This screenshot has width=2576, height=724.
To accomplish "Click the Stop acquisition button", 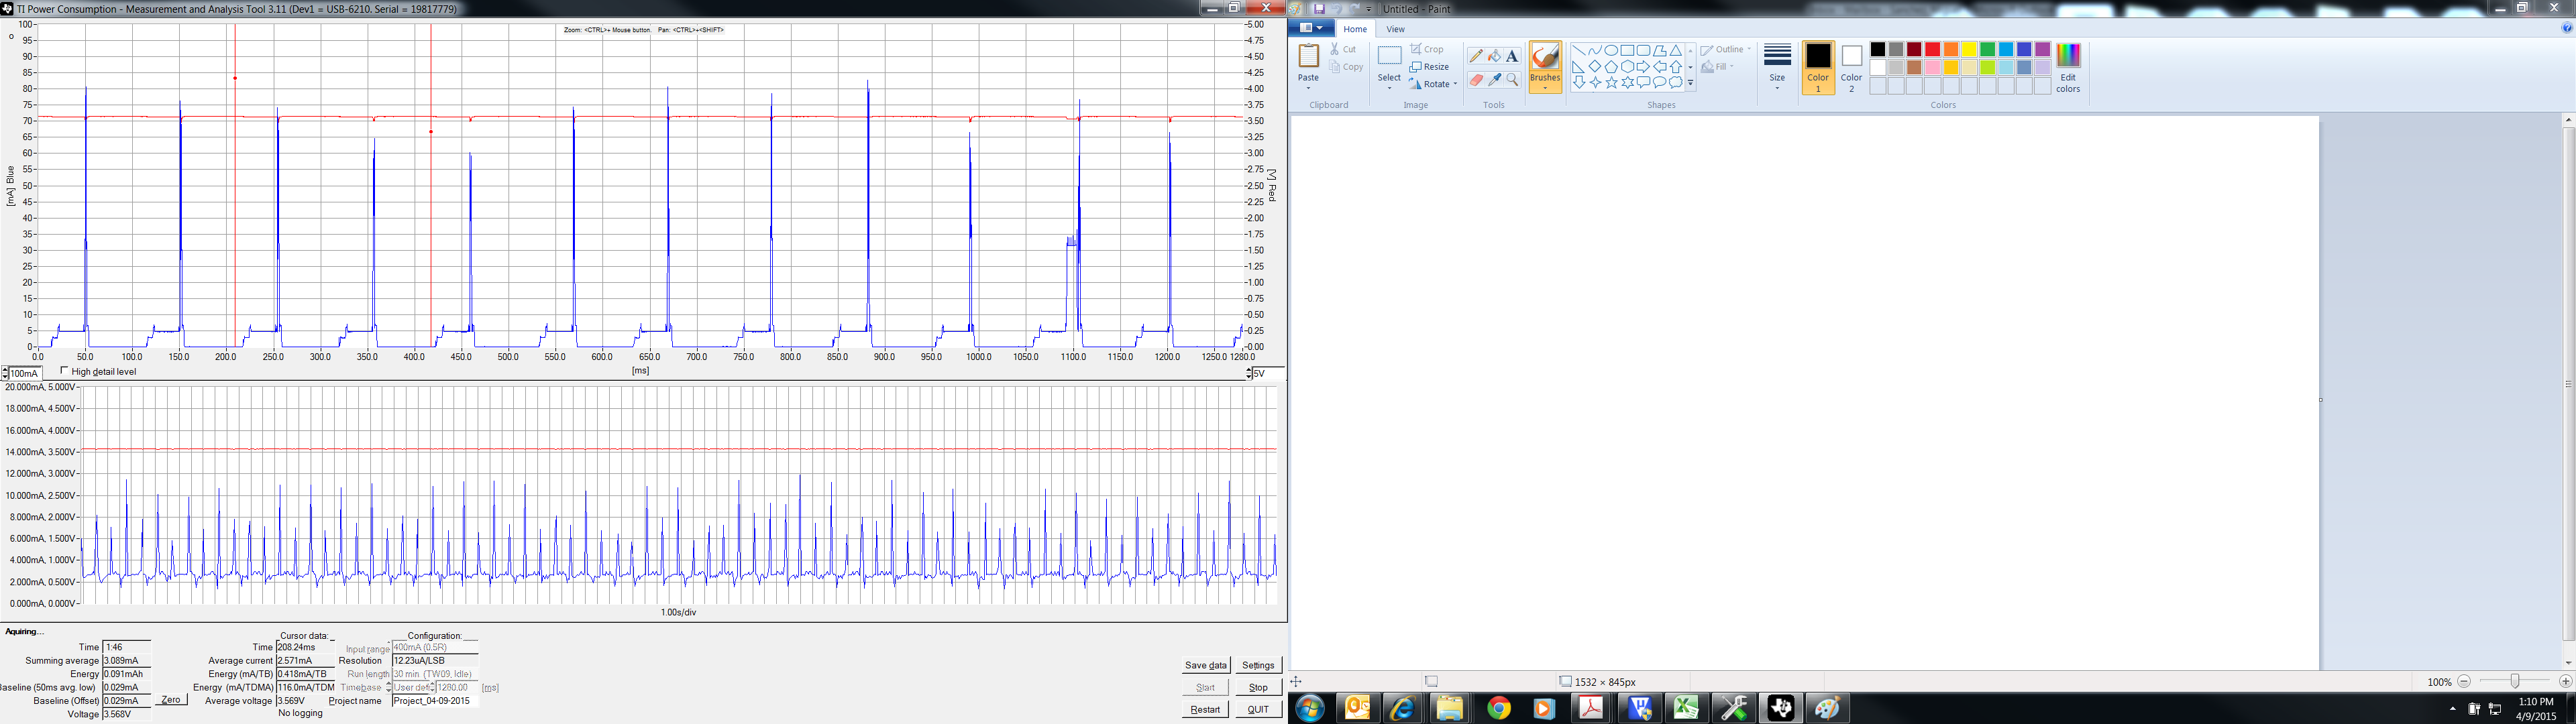I will [x=1258, y=687].
